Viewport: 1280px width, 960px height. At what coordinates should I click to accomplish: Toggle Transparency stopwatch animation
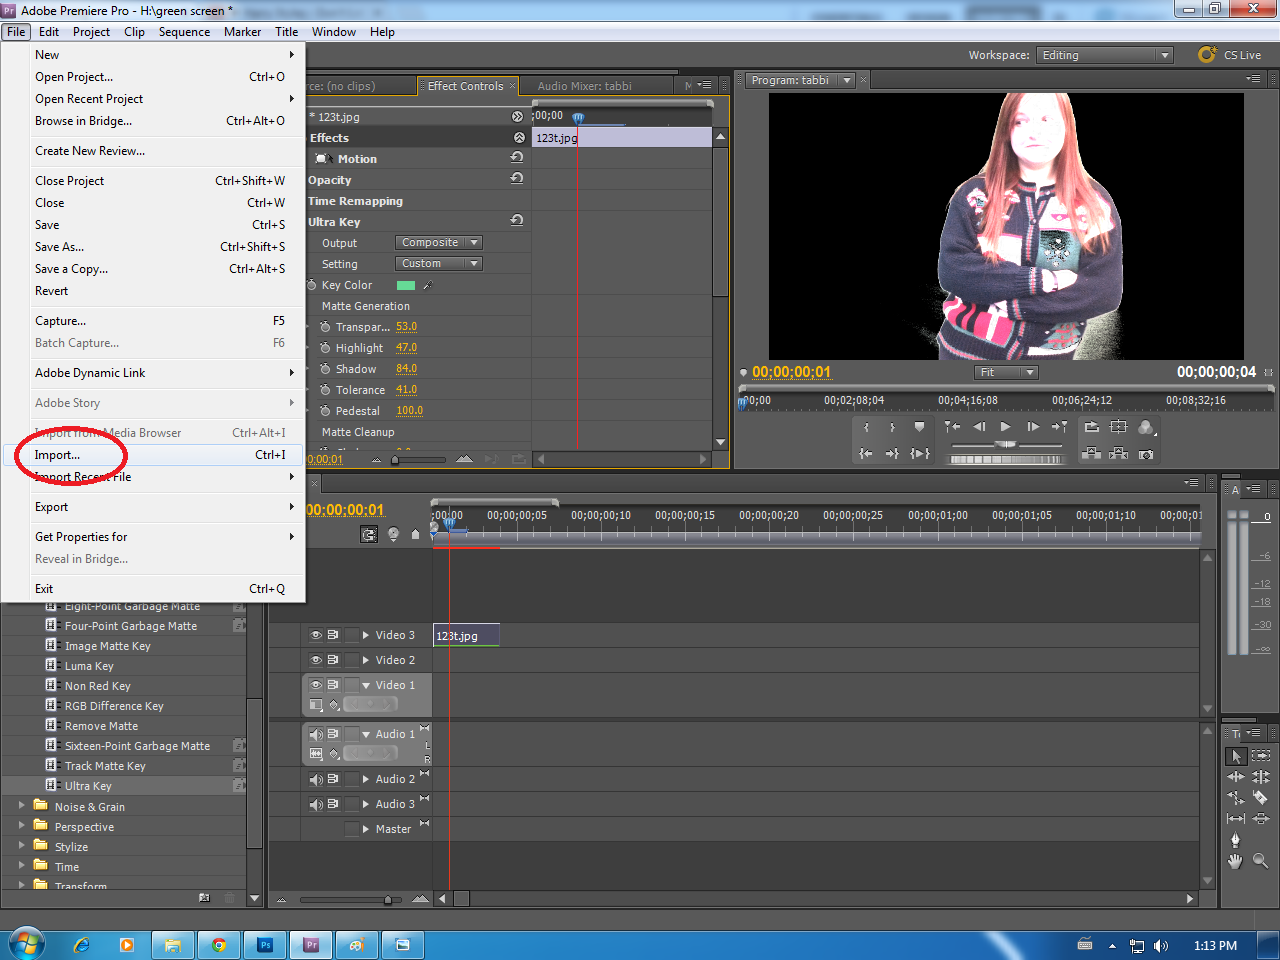click(x=325, y=327)
